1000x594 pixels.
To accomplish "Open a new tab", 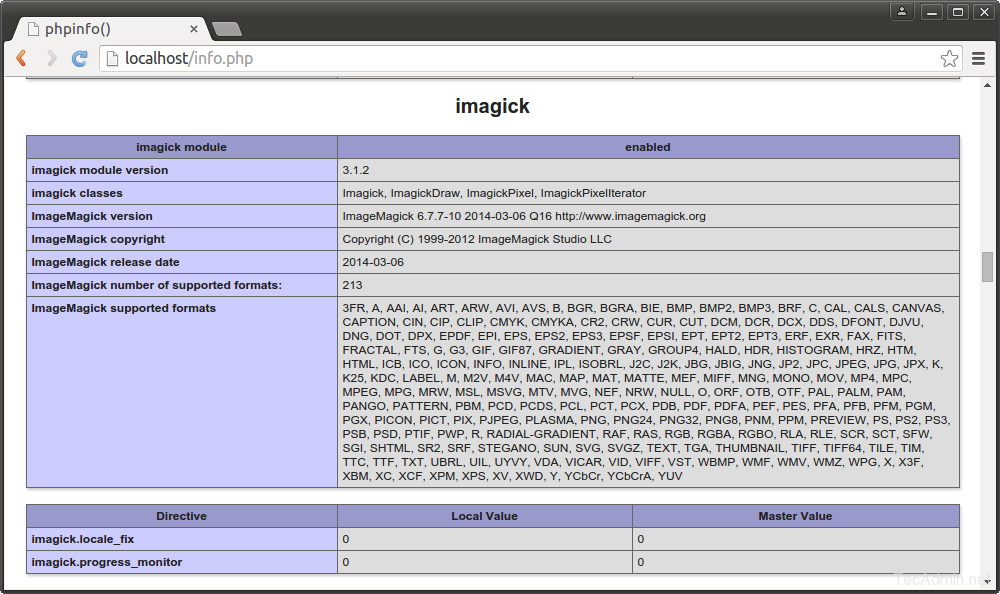I will pos(226,29).
